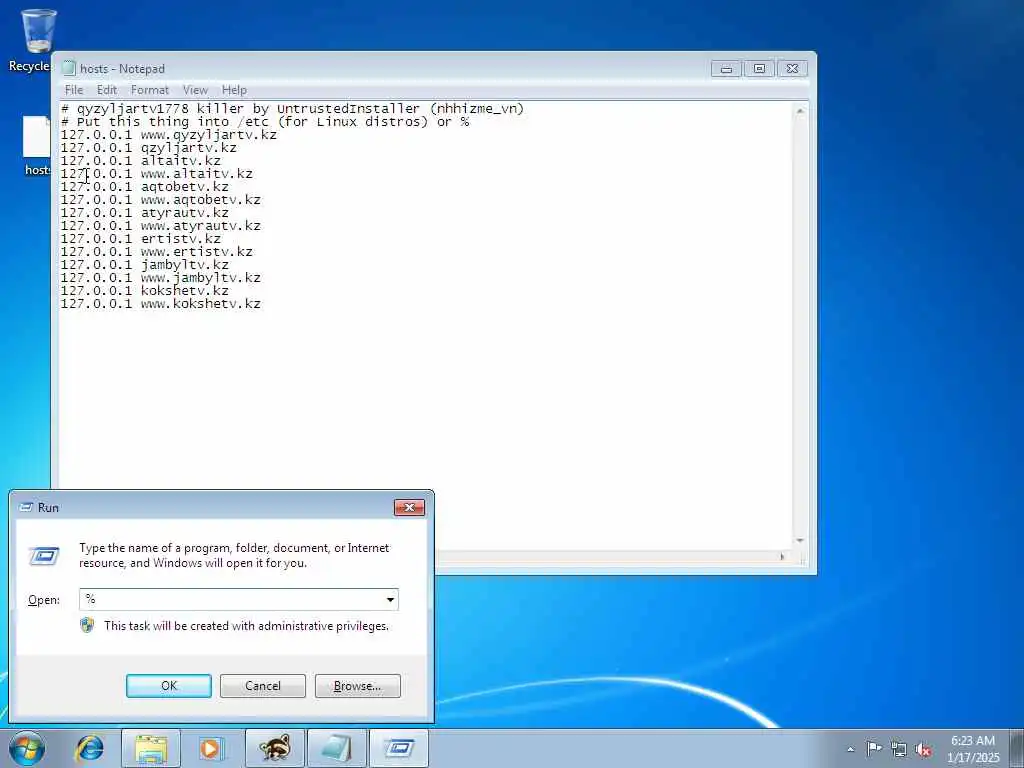Open Action Center flag in tray
Screen dimensions: 1024x768
[x=874, y=748]
